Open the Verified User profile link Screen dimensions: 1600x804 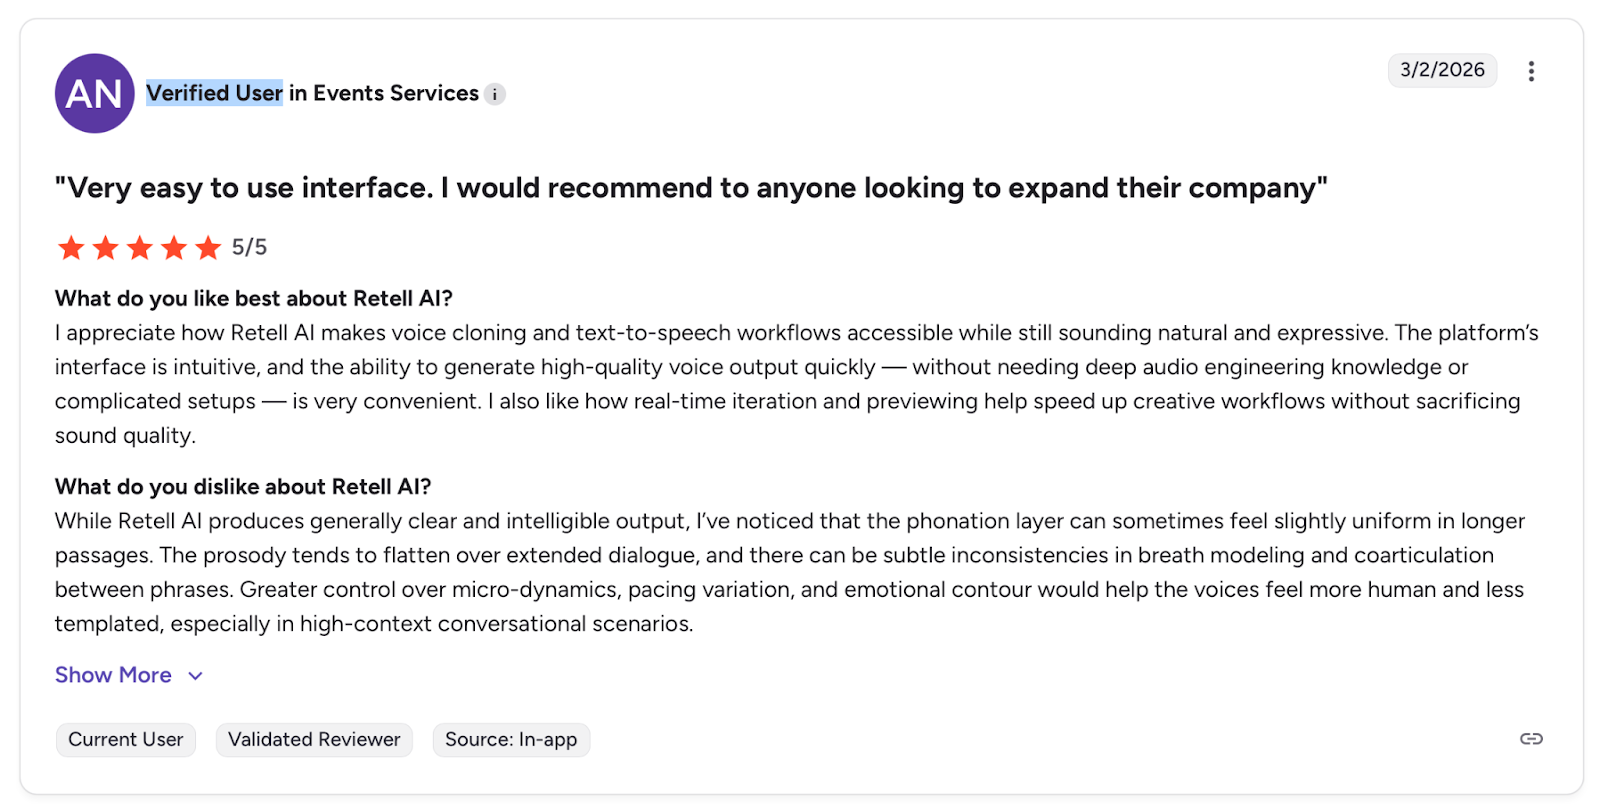point(214,93)
